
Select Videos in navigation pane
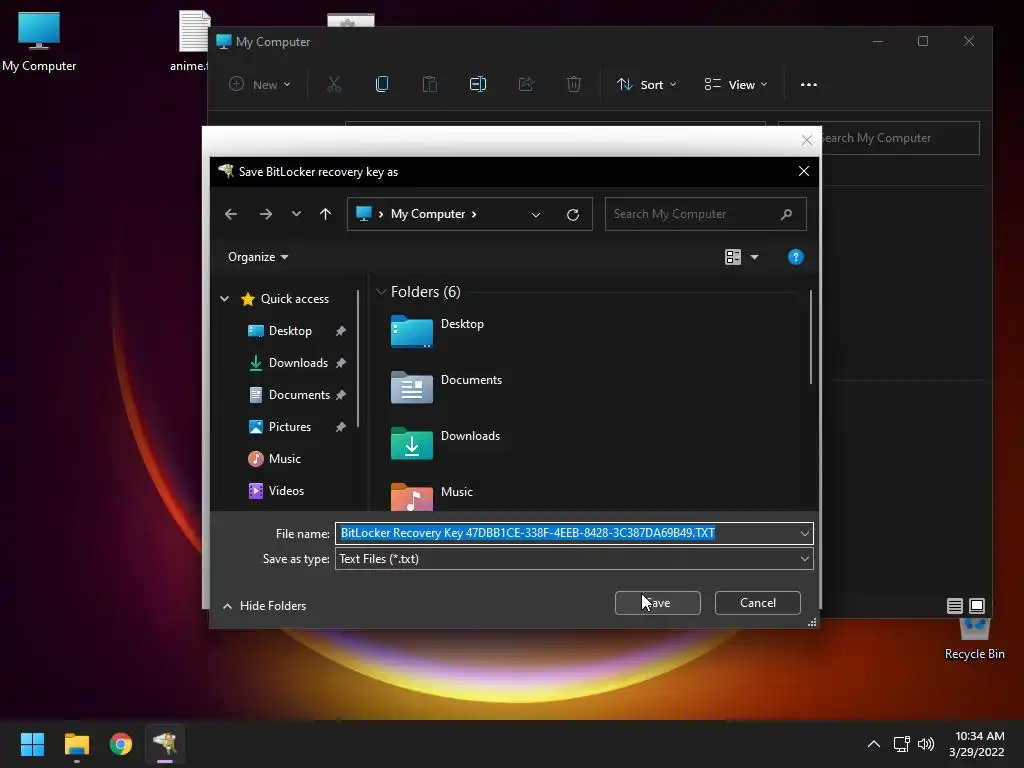tap(286, 491)
